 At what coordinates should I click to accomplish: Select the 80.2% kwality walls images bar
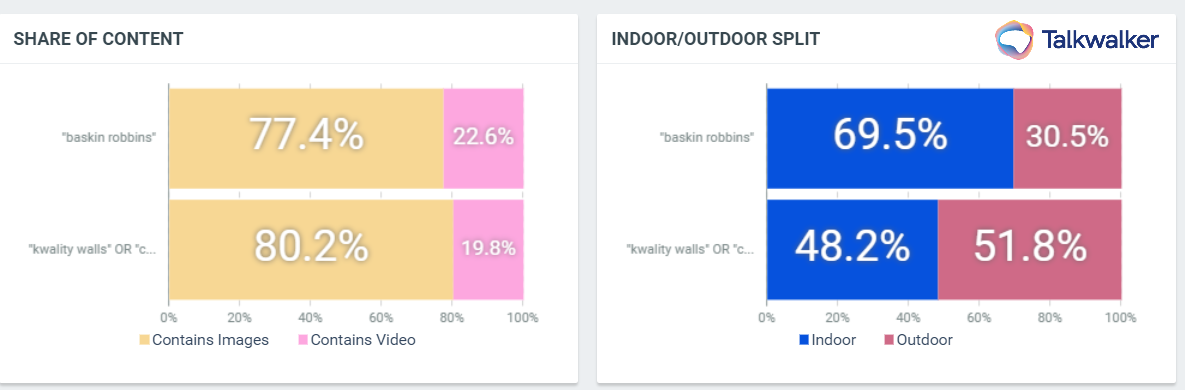(311, 249)
